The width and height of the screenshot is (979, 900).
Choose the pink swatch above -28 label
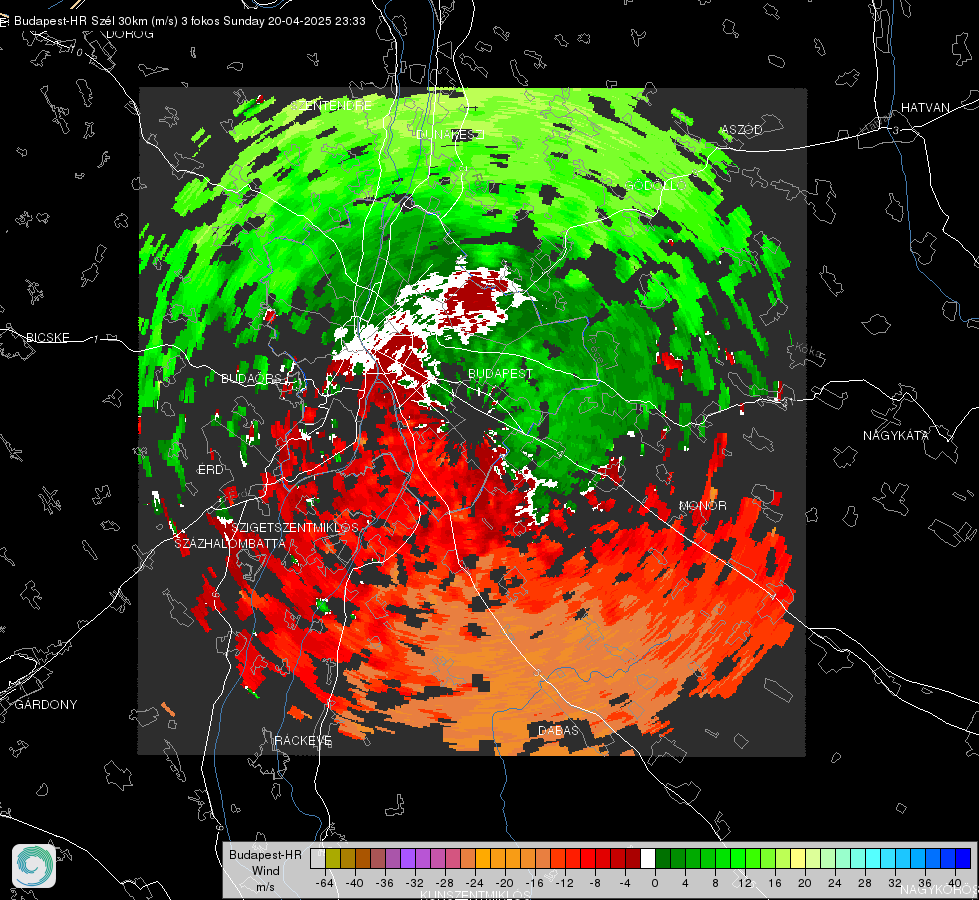(x=453, y=858)
